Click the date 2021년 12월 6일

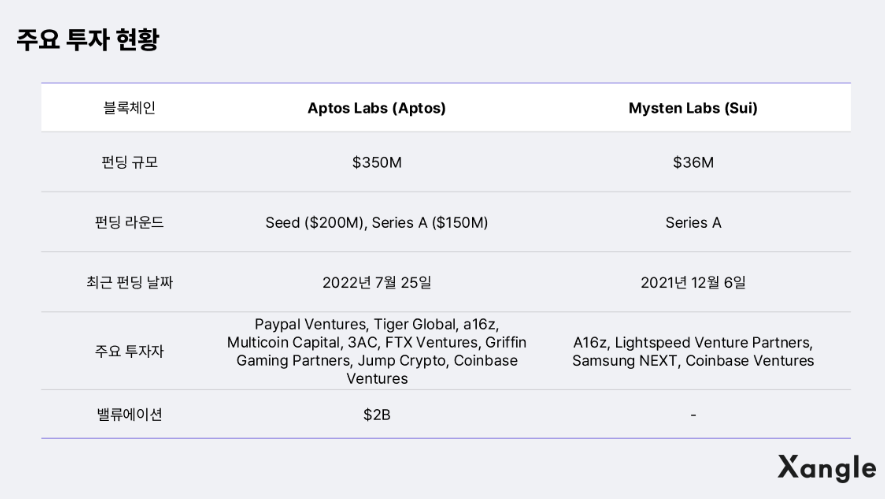(x=692, y=282)
